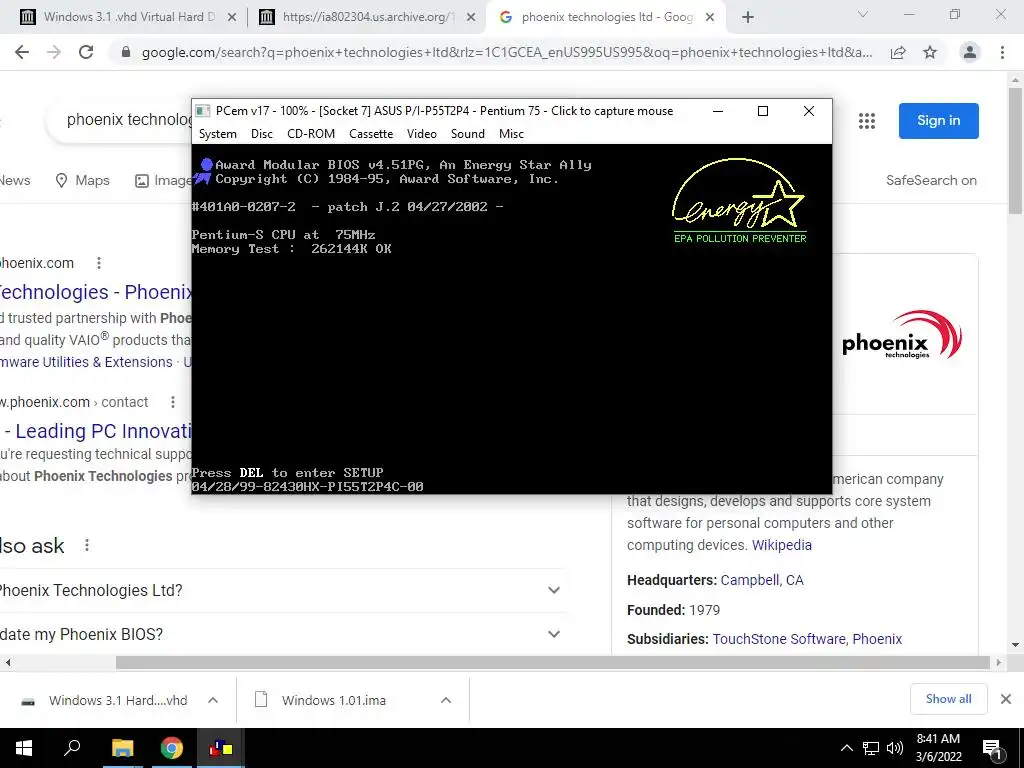Switch to Maps search results

(x=82, y=180)
